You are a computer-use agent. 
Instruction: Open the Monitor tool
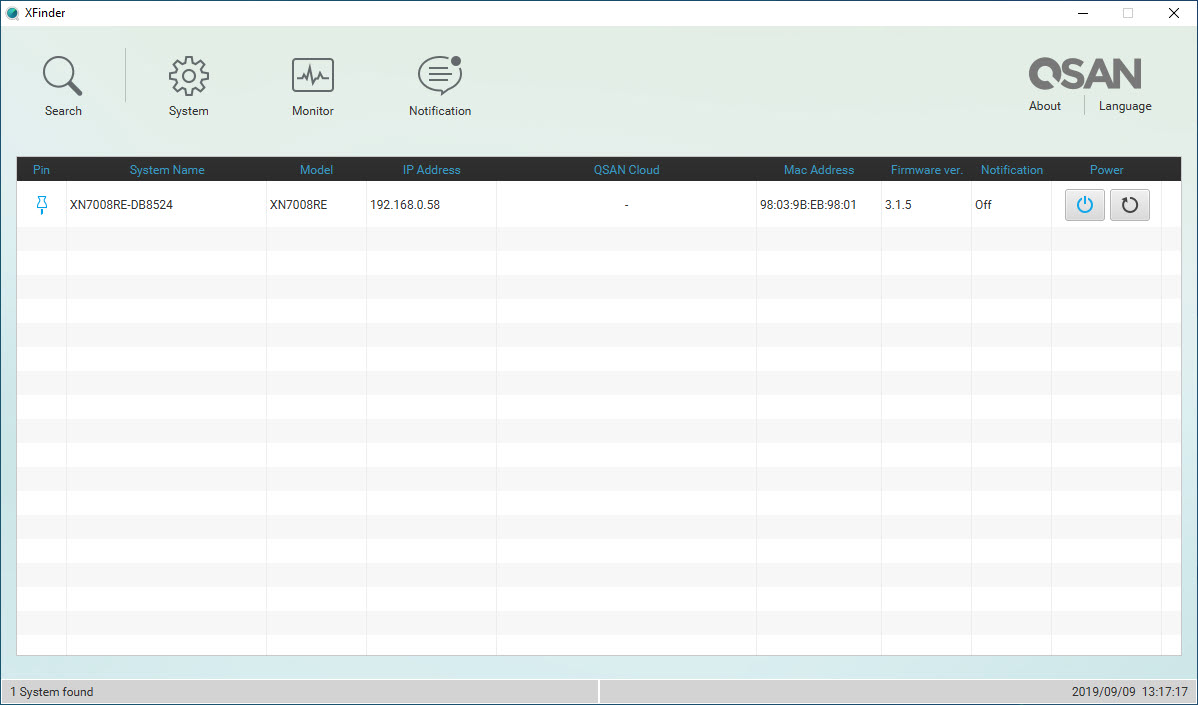(x=312, y=76)
